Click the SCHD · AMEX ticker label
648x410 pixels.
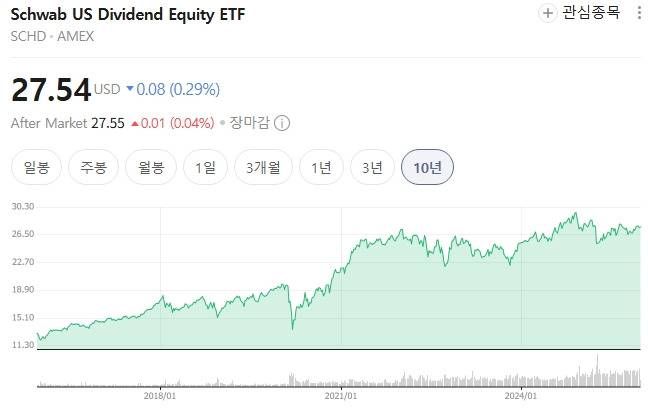click(52, 36)
